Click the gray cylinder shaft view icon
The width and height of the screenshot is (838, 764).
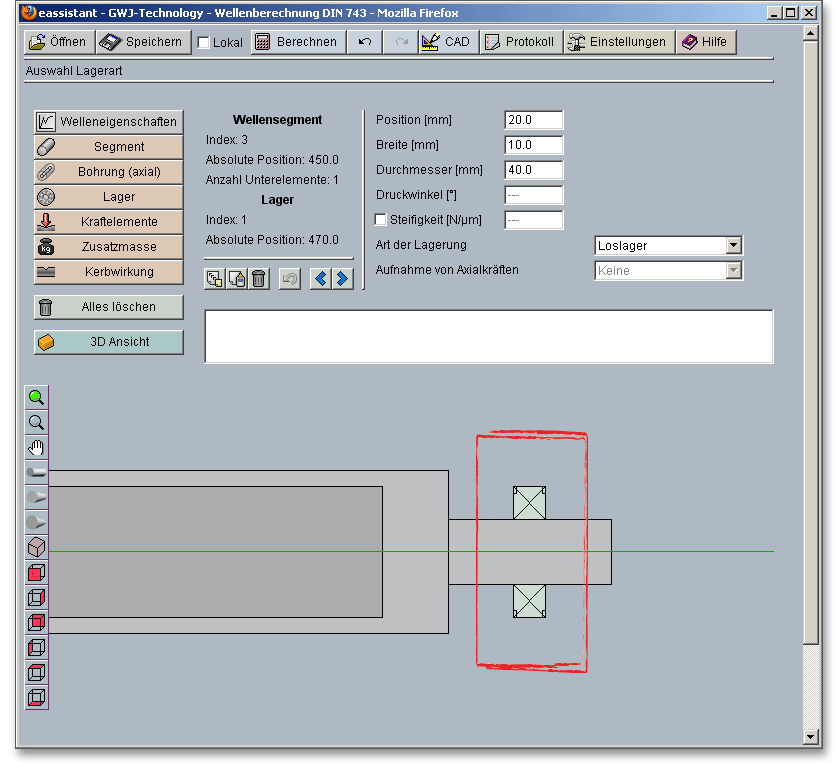[37, 472]
